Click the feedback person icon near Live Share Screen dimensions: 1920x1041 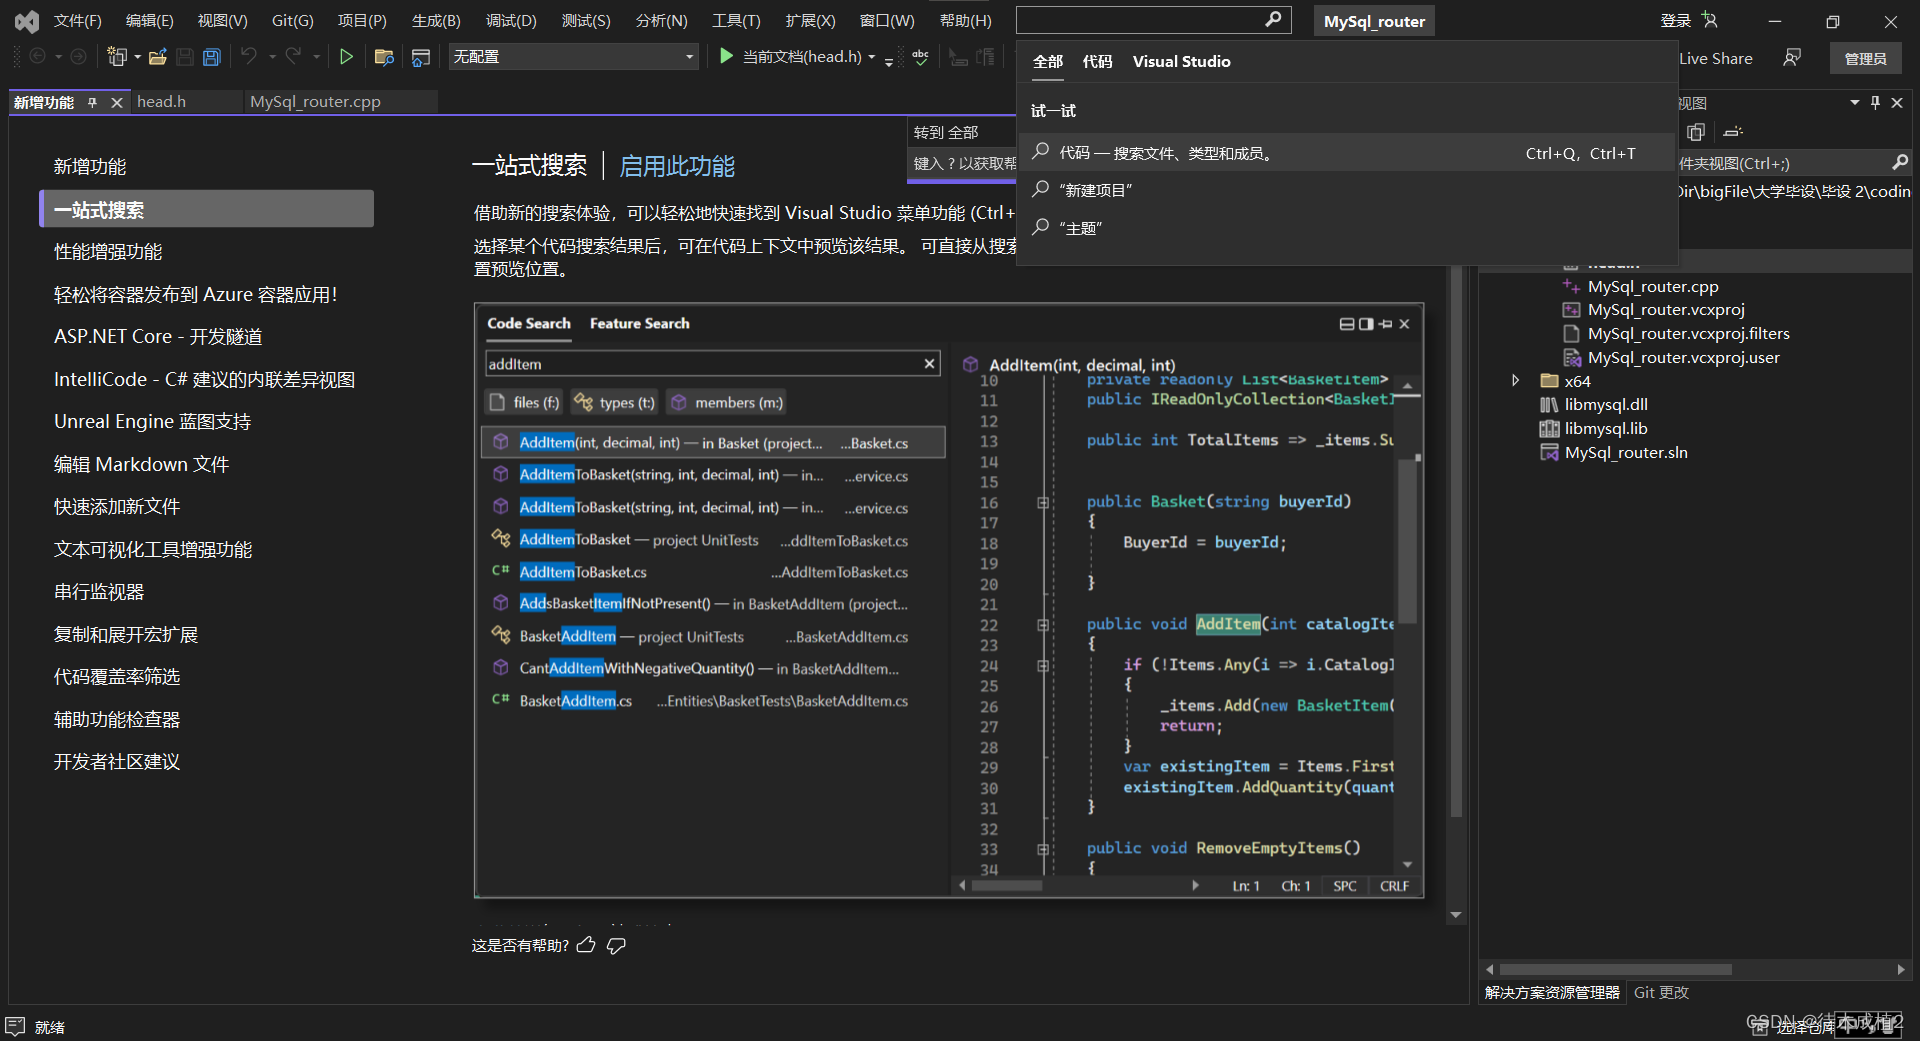1792,58
